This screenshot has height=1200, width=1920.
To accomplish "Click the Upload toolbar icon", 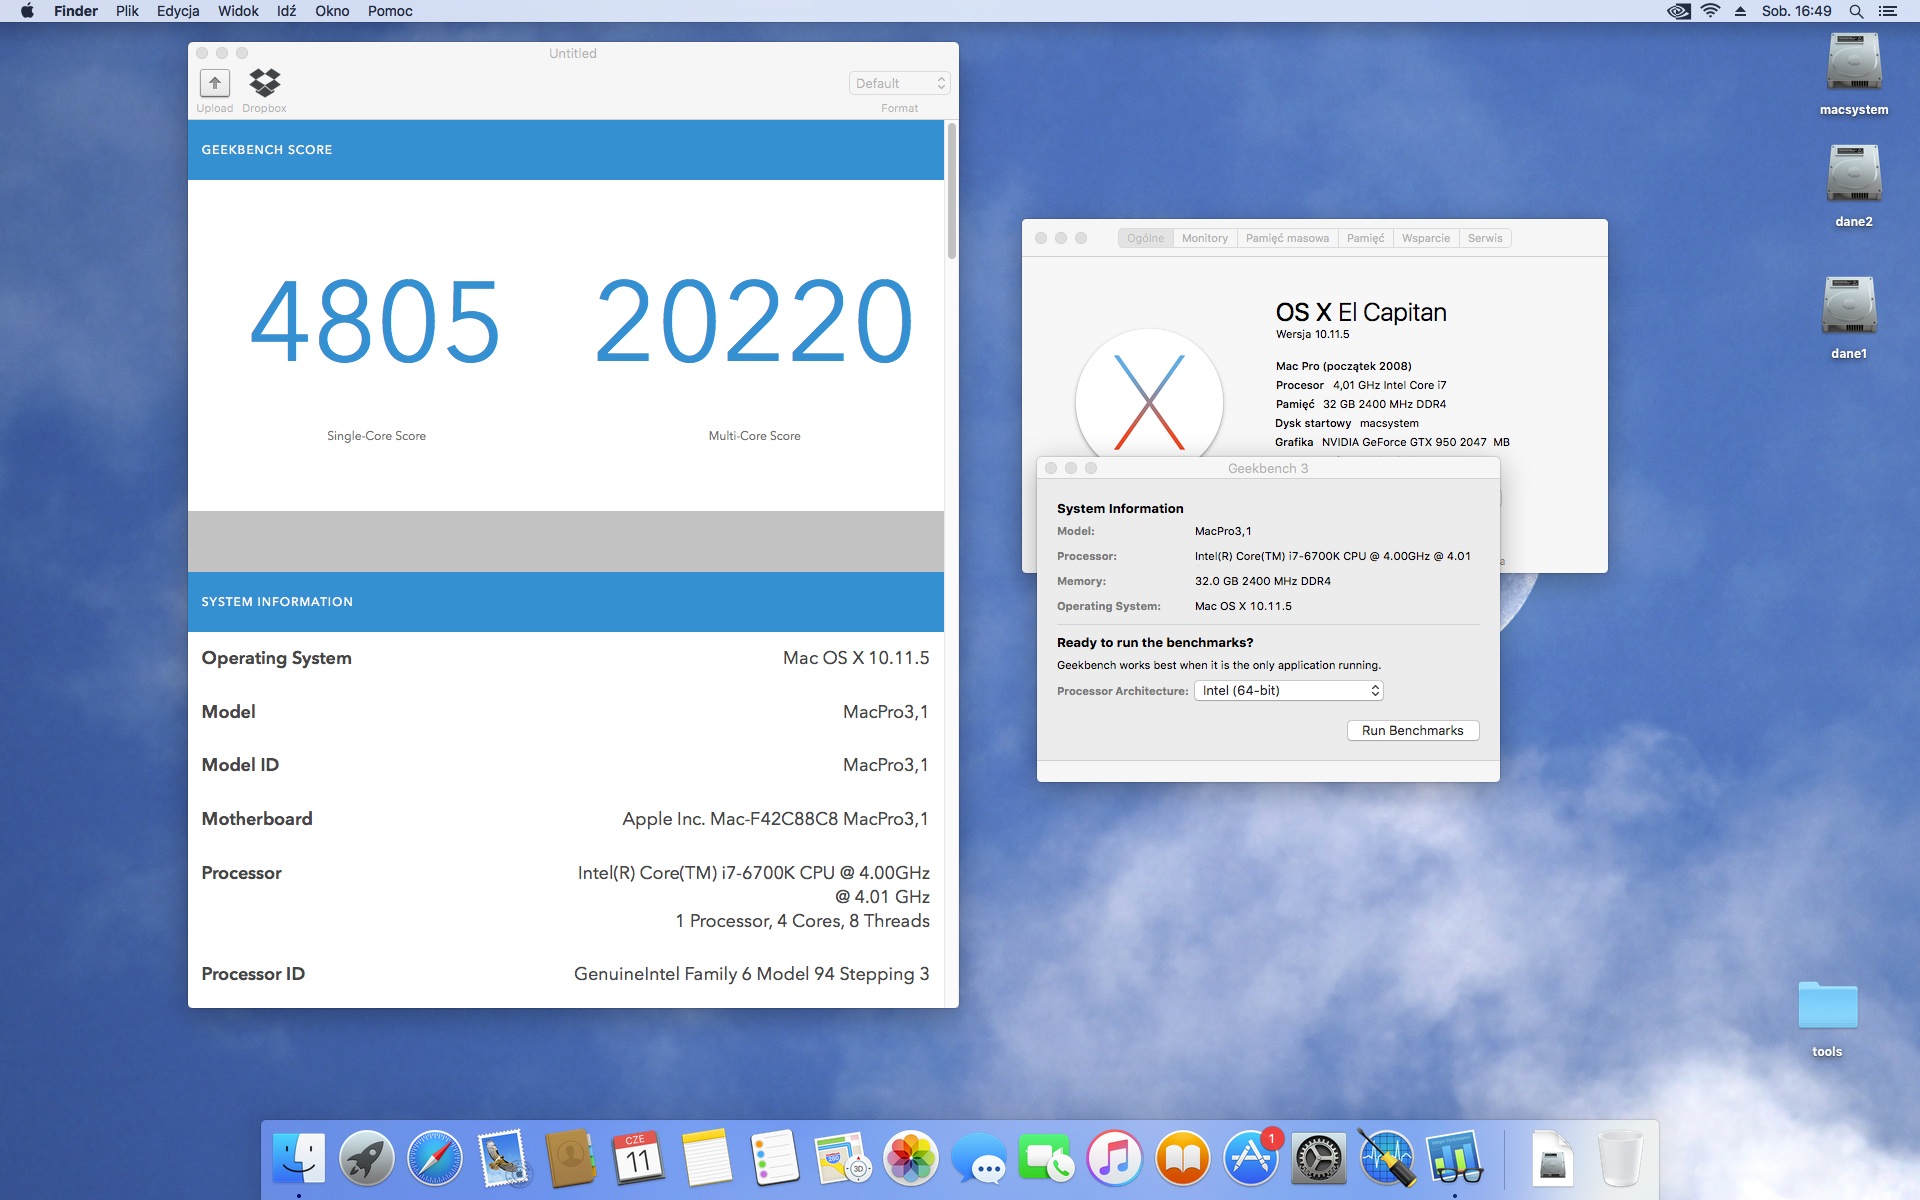I will [214, 84].
